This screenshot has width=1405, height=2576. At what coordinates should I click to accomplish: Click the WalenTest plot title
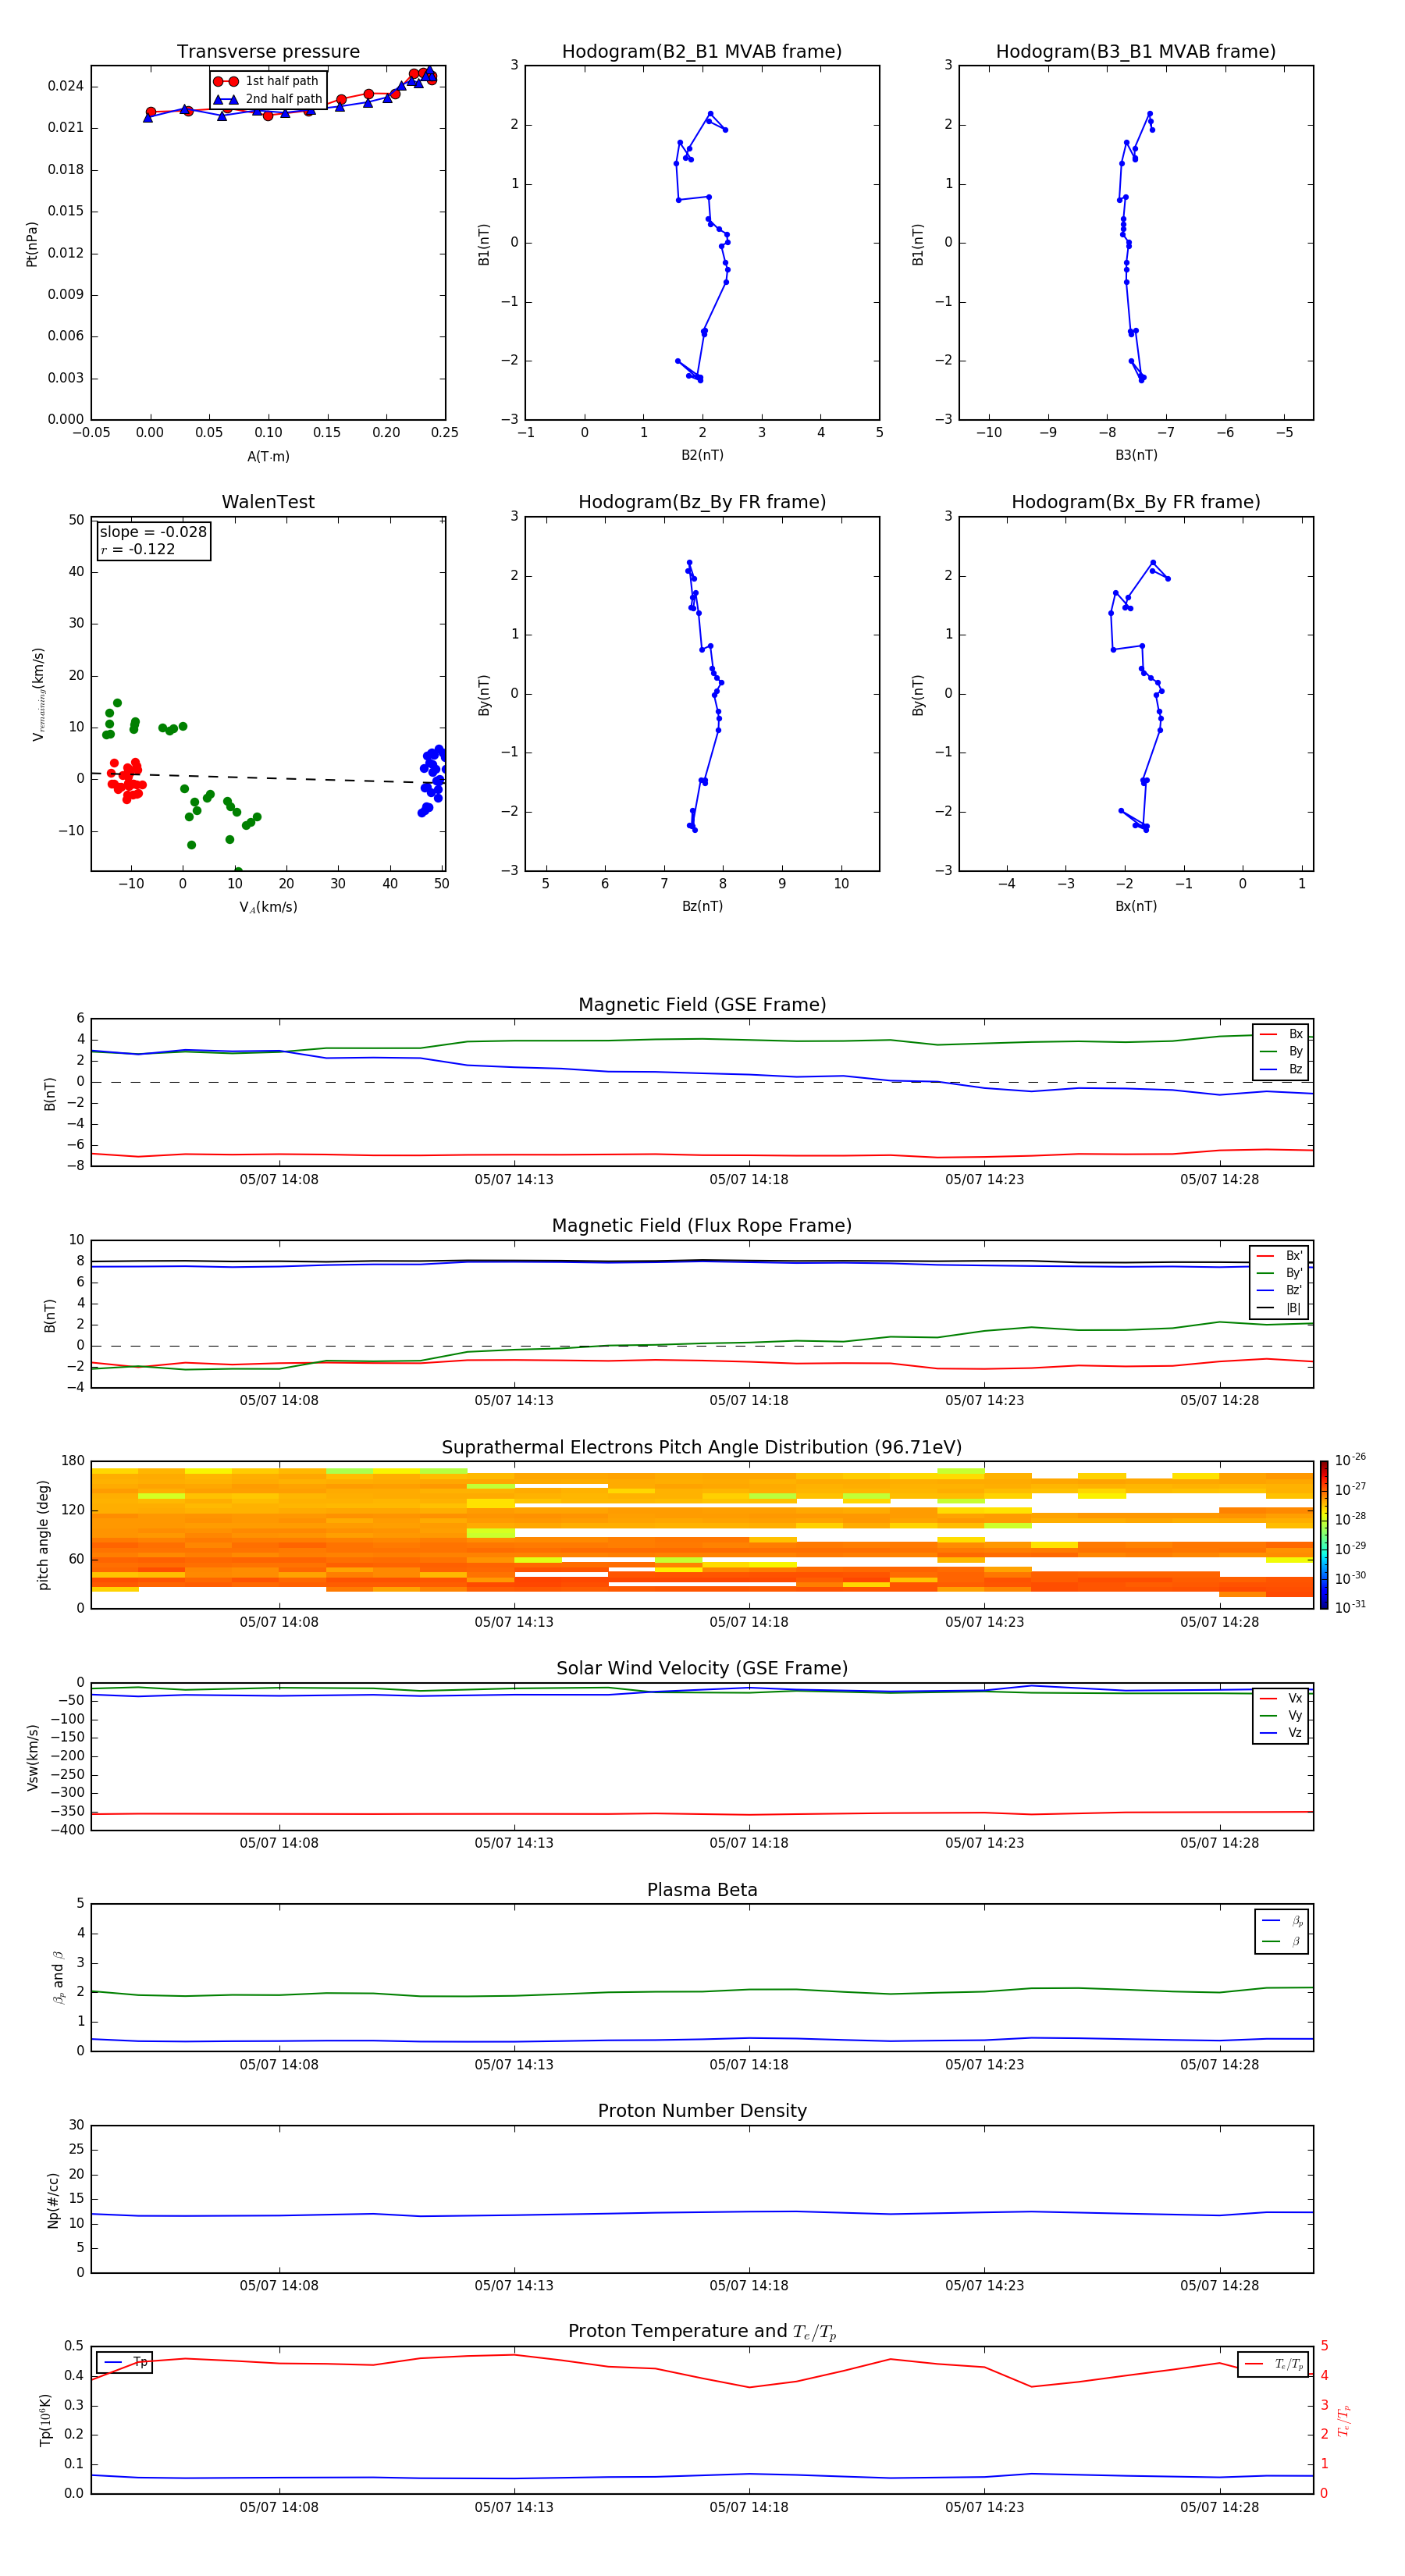point(268,502)
